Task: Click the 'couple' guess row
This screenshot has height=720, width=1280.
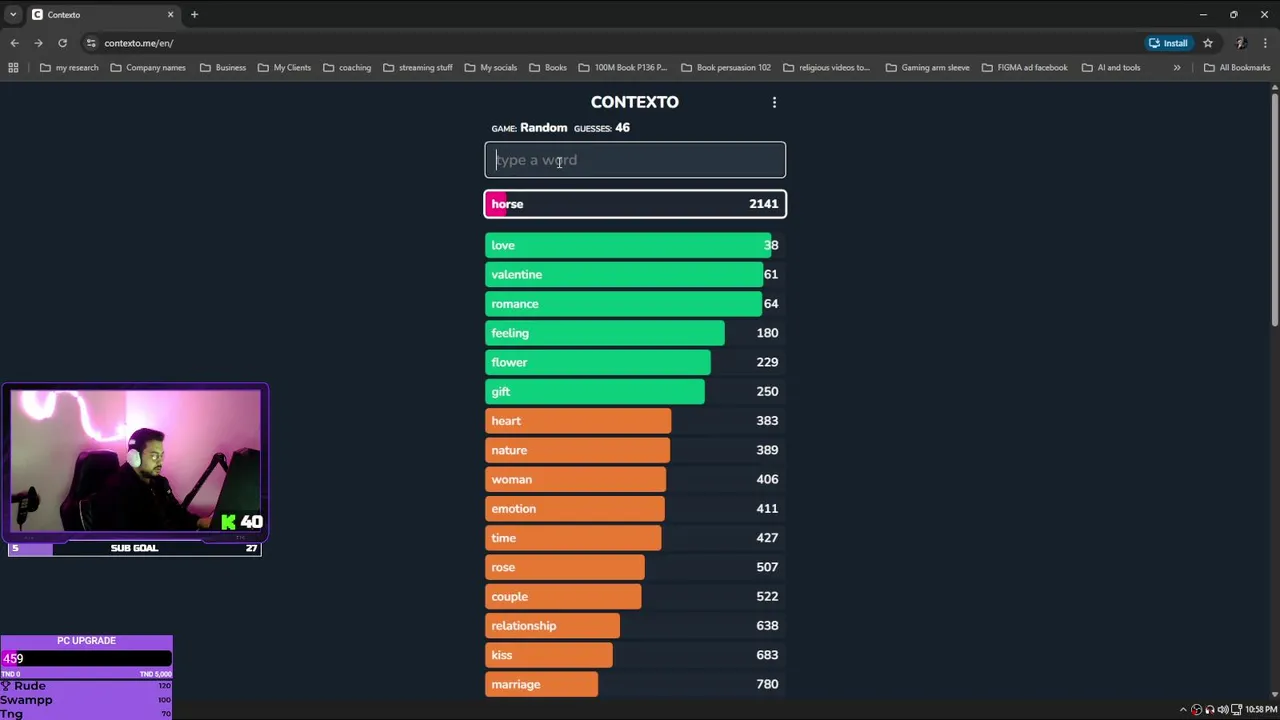Action: pos(635,596)
